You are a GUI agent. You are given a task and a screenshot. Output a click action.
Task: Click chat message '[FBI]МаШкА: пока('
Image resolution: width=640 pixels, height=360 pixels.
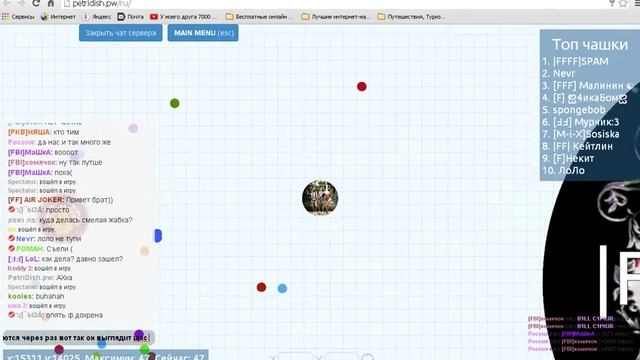click(x=40, y=173)
